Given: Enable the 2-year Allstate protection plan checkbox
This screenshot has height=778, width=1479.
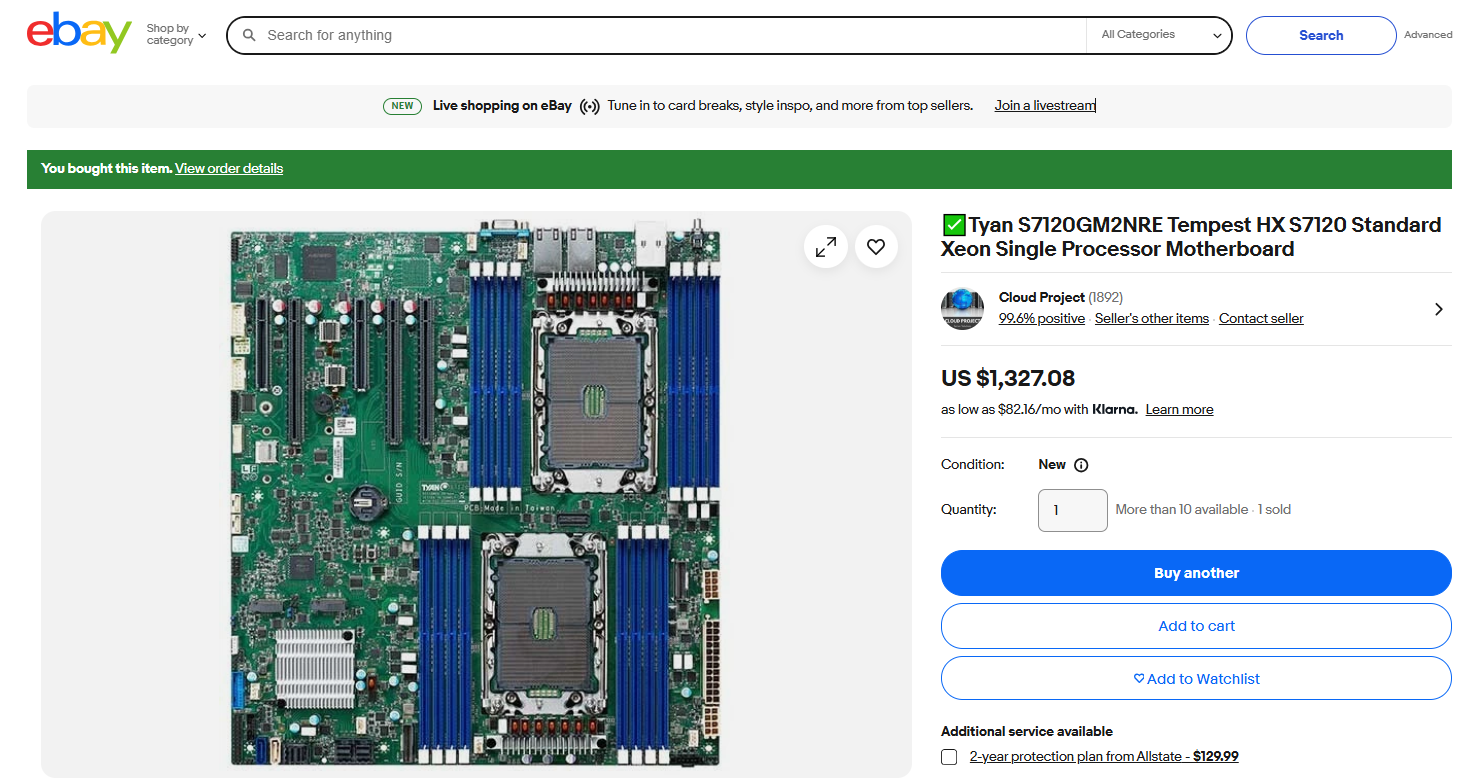Looking at the screenshot, I should (949, 757).
